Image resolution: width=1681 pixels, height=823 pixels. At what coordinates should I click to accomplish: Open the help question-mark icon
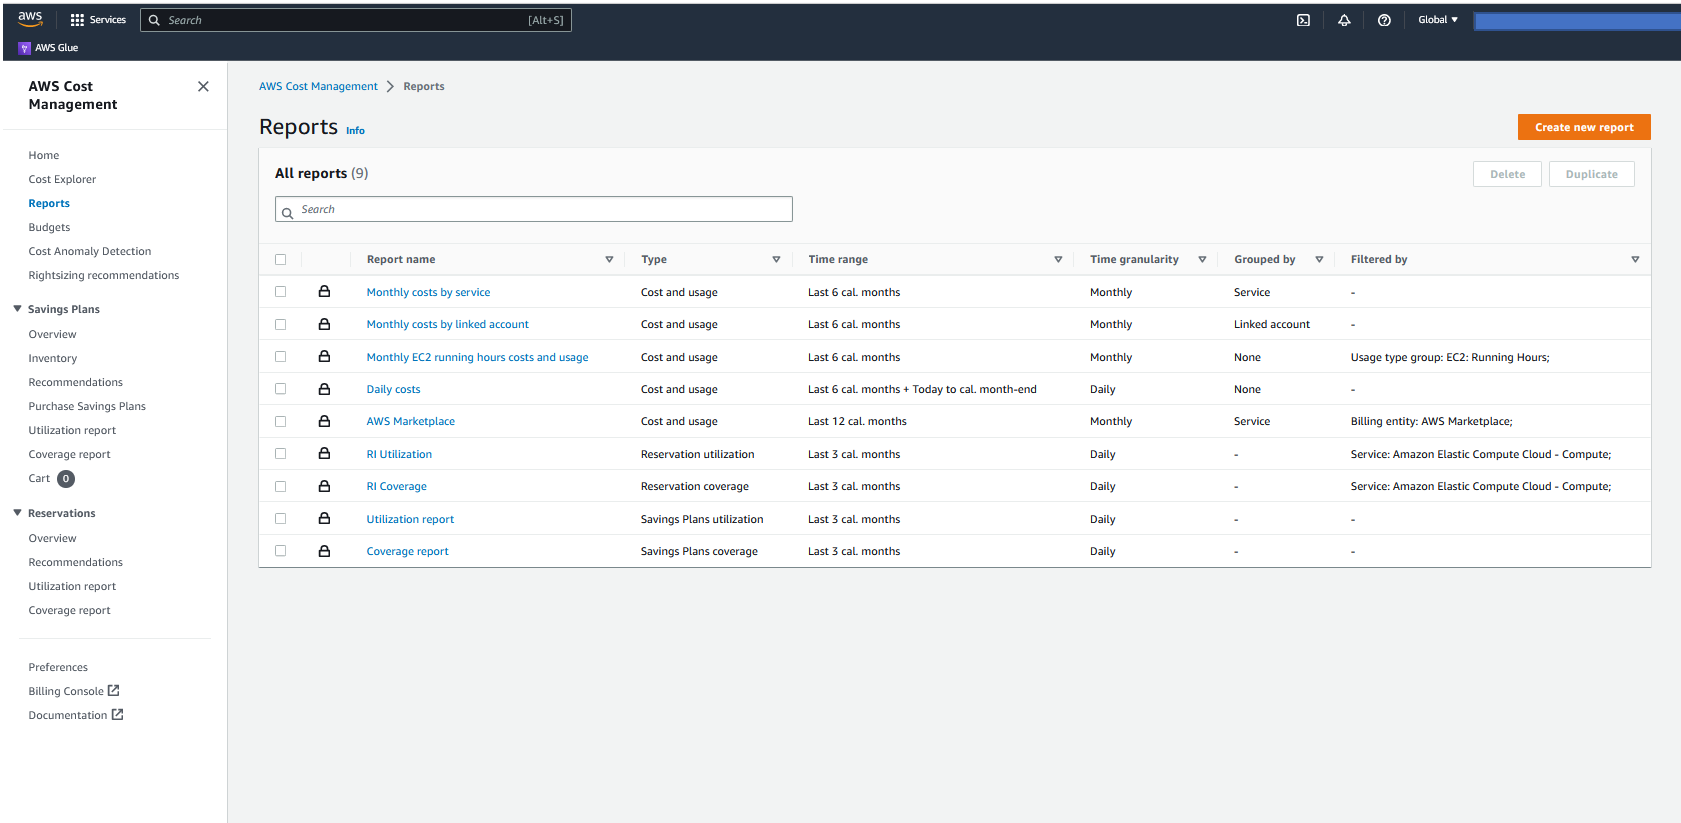(x=1384, y=20)
